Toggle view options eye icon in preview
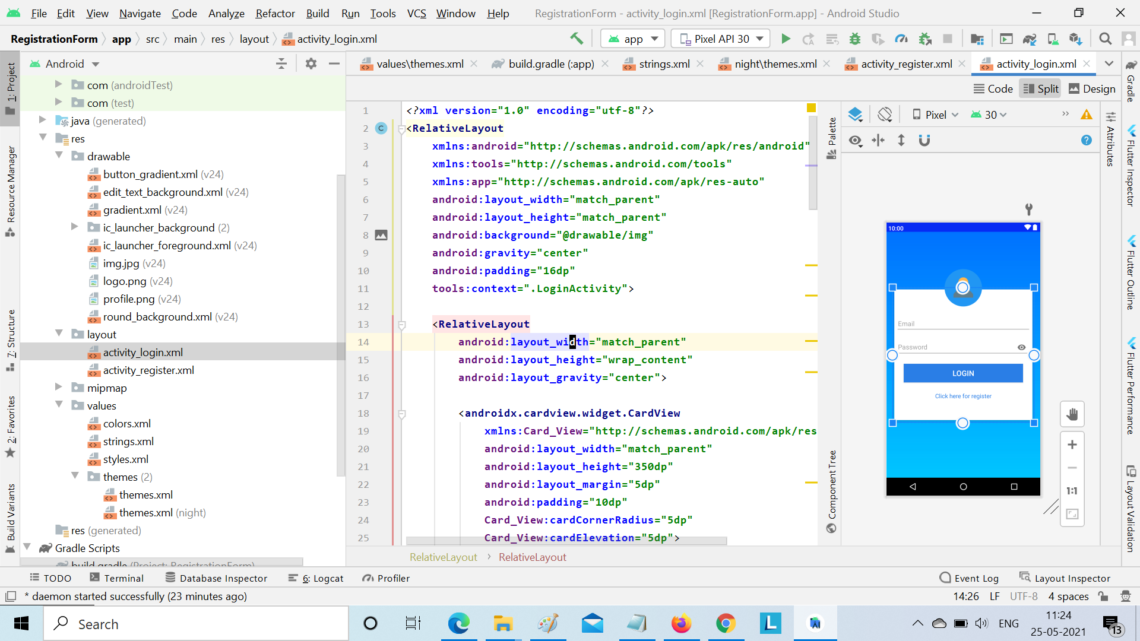The height and width of the screenshot is (641, 1140). coord(855,140)
